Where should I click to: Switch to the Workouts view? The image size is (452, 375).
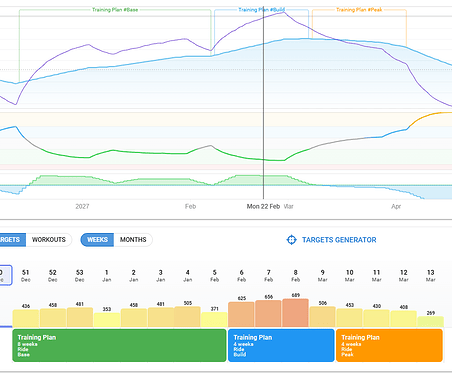click(49, 240)
